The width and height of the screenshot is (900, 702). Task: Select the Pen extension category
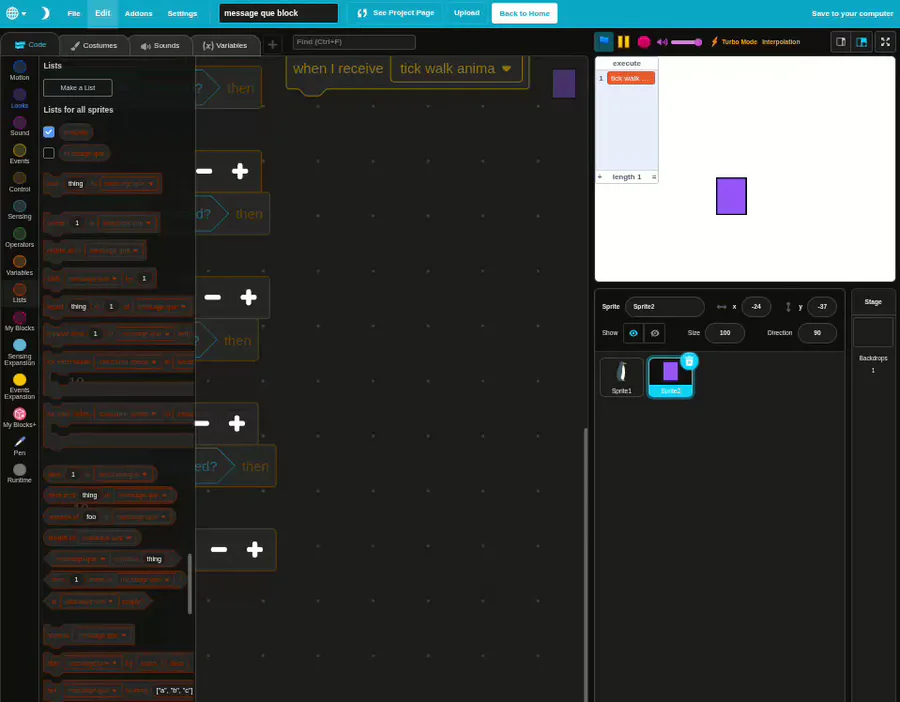[20, 446]
